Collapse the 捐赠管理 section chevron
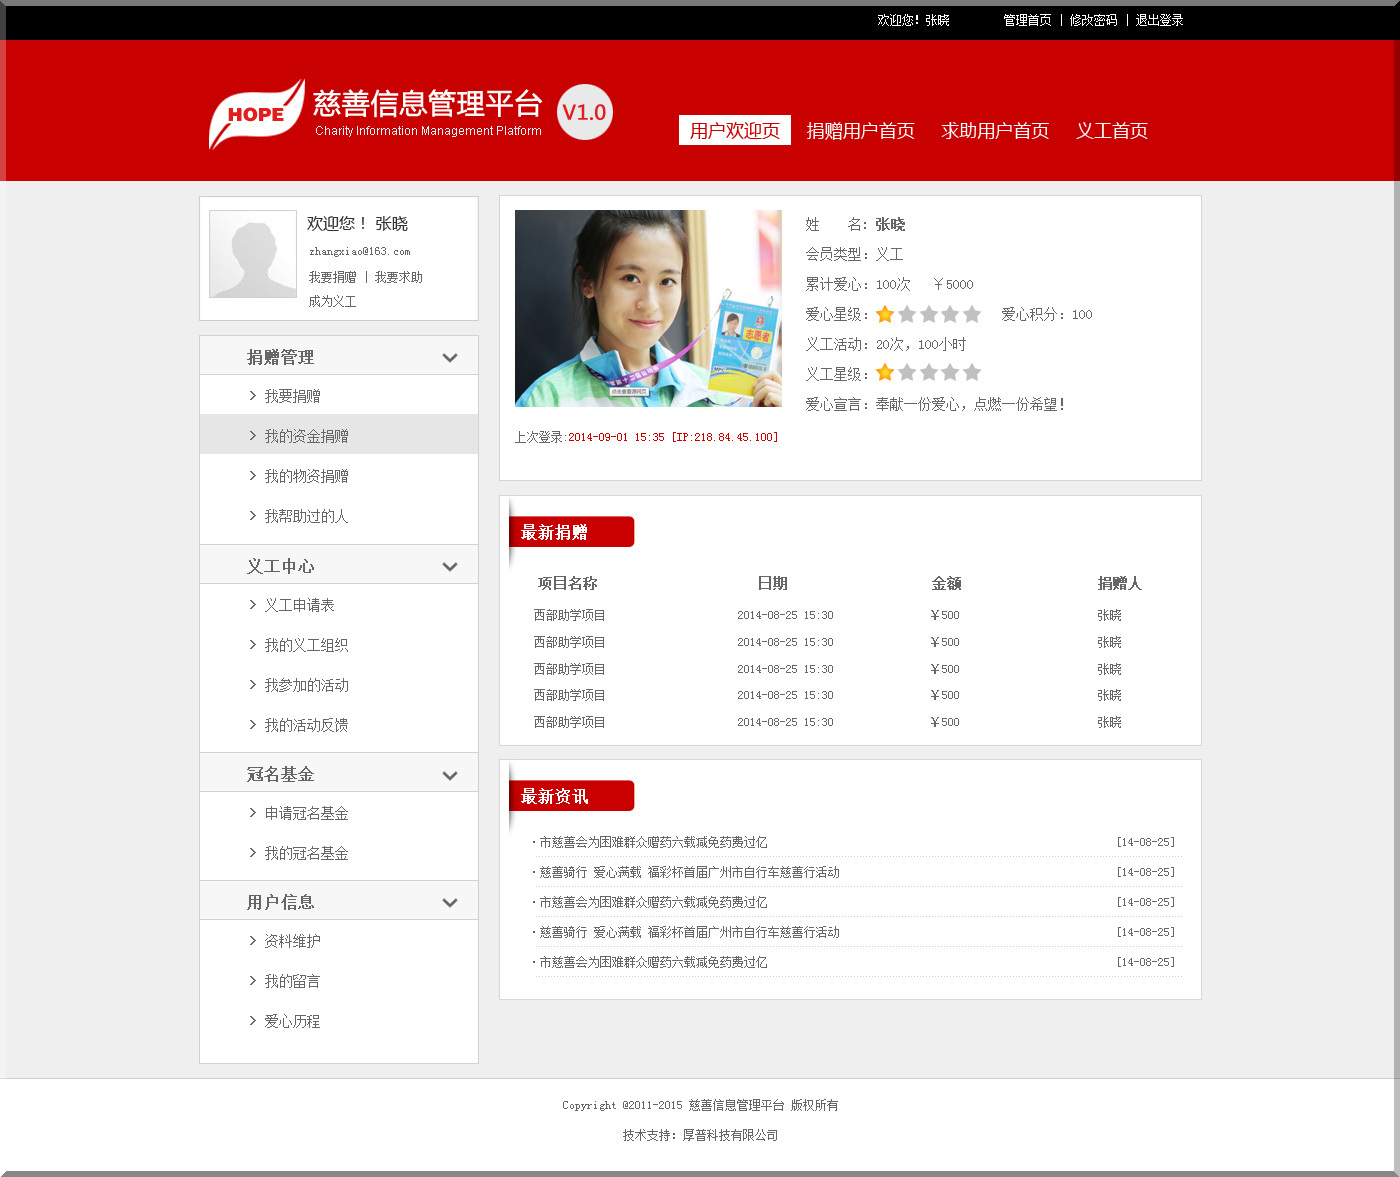This screenshot has height=1177, width=1400. point(450,358)
